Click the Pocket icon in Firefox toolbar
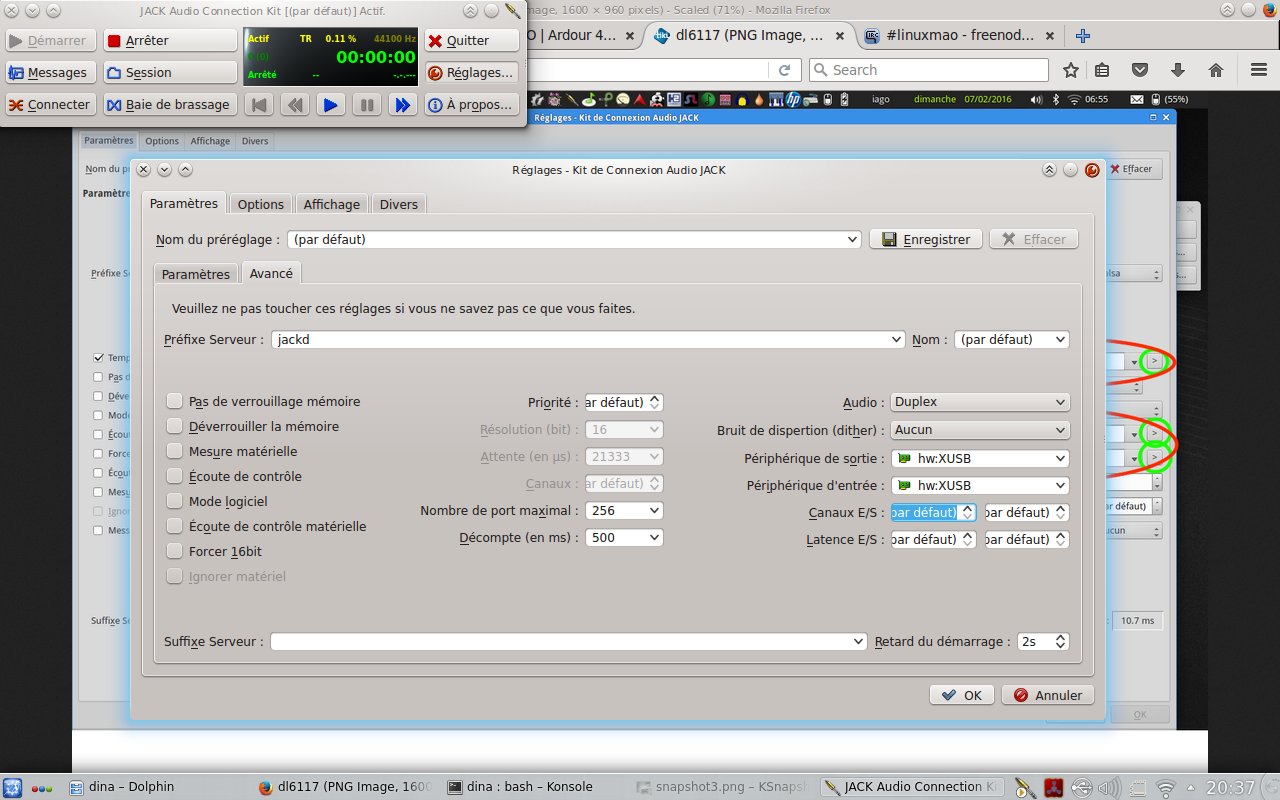1280x800 pixels. point(1140,70)
